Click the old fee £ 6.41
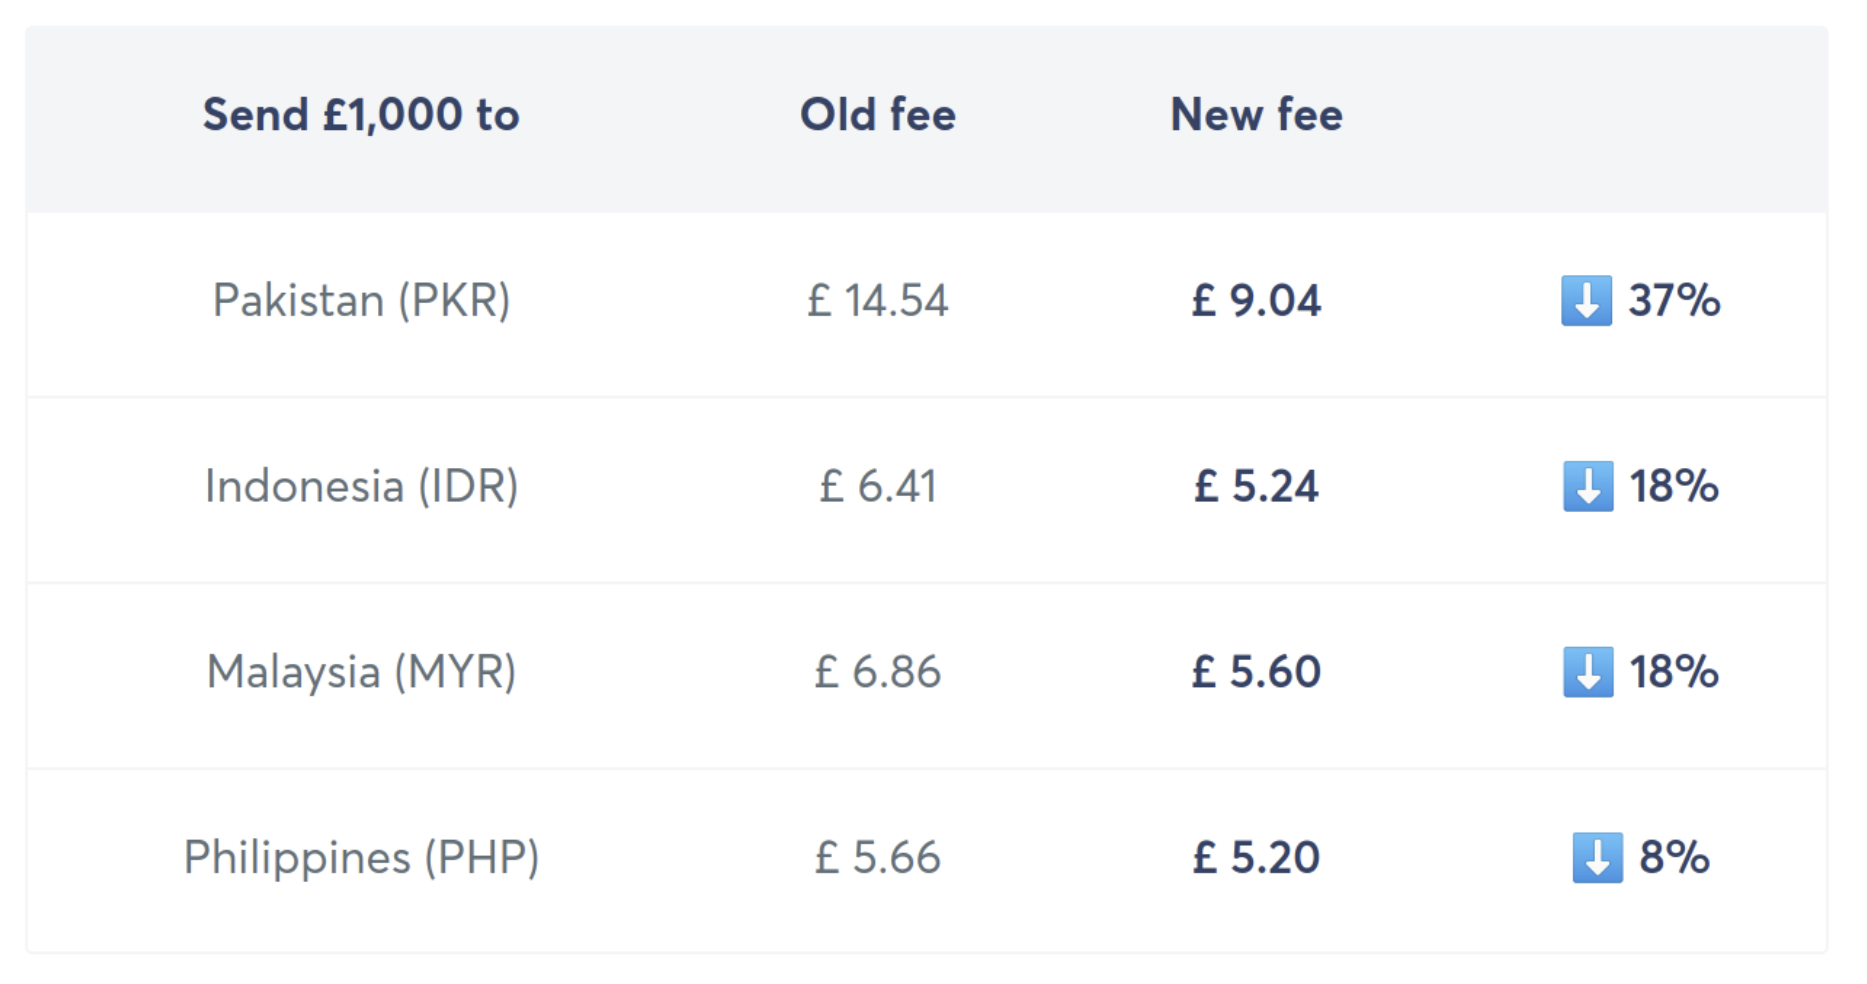 (x=877, y=486)
